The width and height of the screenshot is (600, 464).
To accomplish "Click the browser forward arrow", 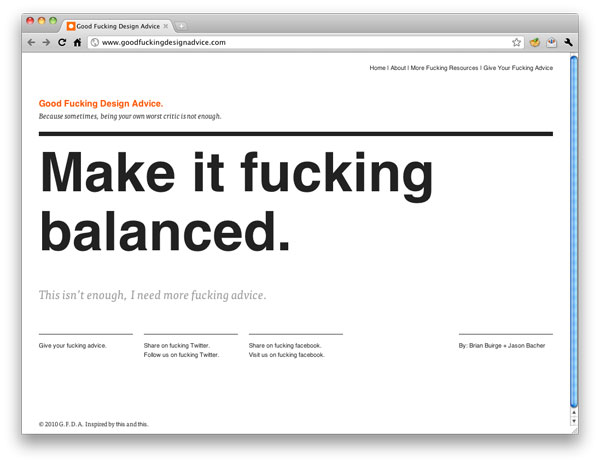I will (x=46, y=42).
